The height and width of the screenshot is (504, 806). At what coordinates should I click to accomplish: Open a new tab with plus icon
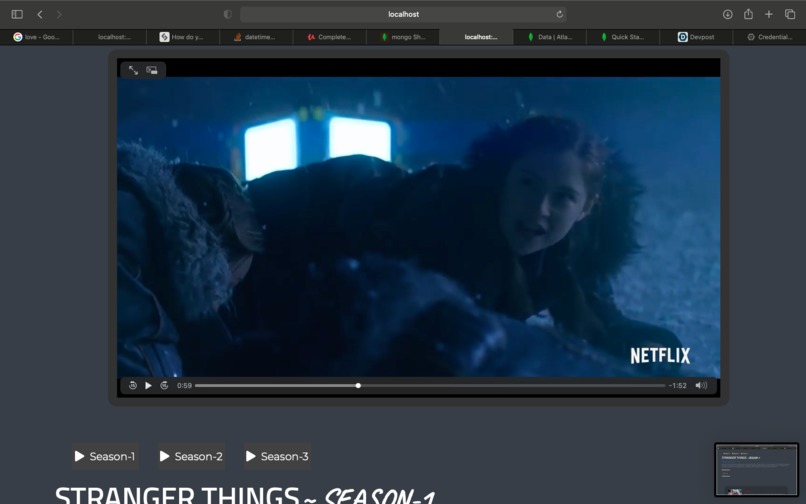coord(768,14)
